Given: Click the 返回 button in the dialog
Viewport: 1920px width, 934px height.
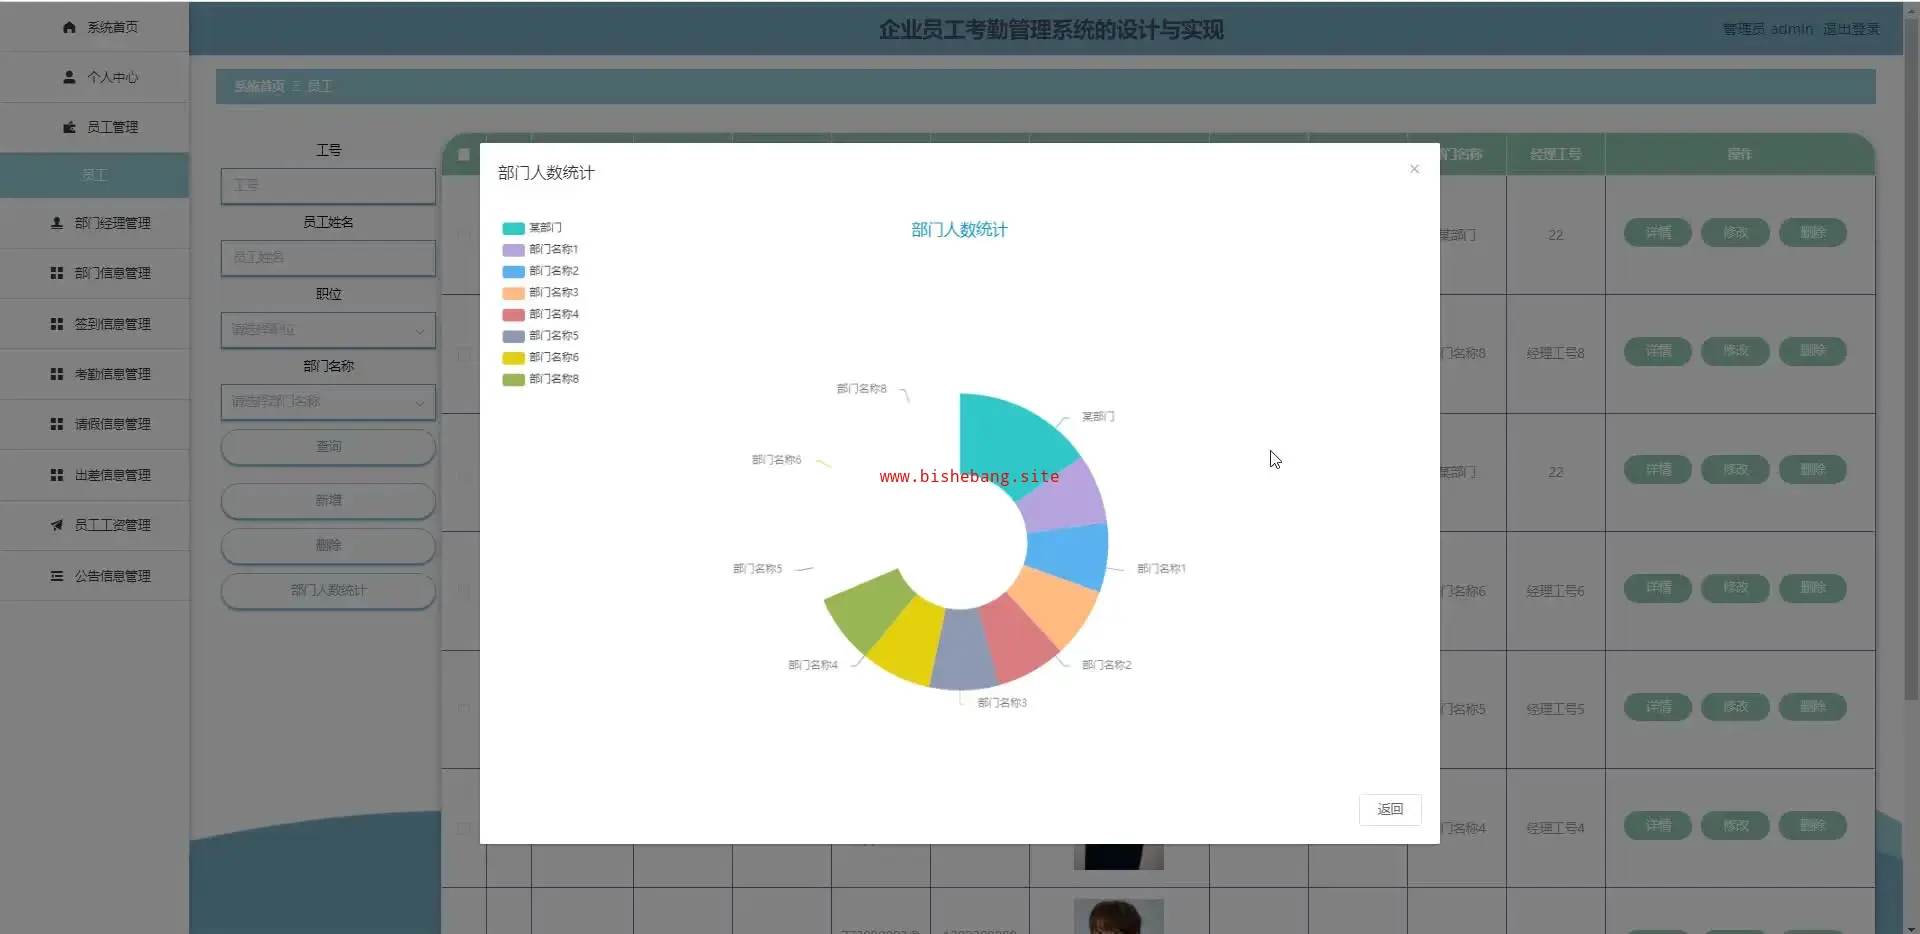Looking at the screenshot, I should pyautogui.click(x=1390, y=809).
